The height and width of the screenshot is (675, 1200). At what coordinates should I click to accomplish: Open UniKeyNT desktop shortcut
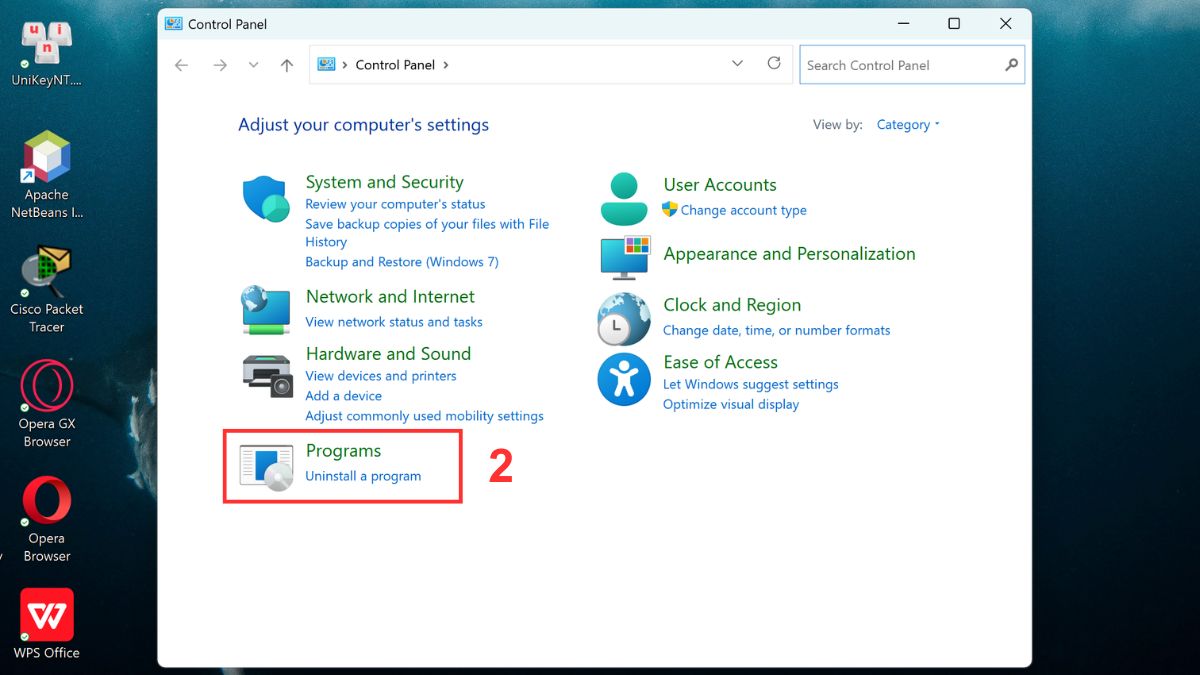47,53
